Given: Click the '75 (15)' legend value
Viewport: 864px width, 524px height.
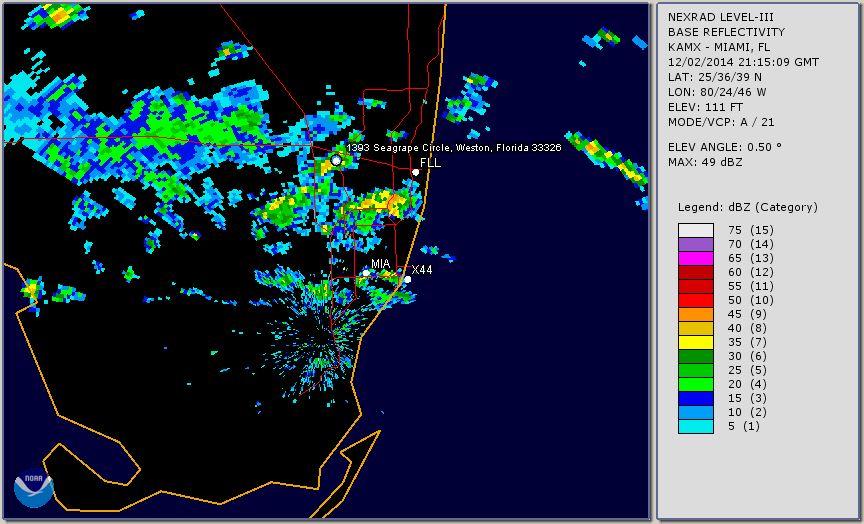Looking at the screenshot, I should [751, 230].
